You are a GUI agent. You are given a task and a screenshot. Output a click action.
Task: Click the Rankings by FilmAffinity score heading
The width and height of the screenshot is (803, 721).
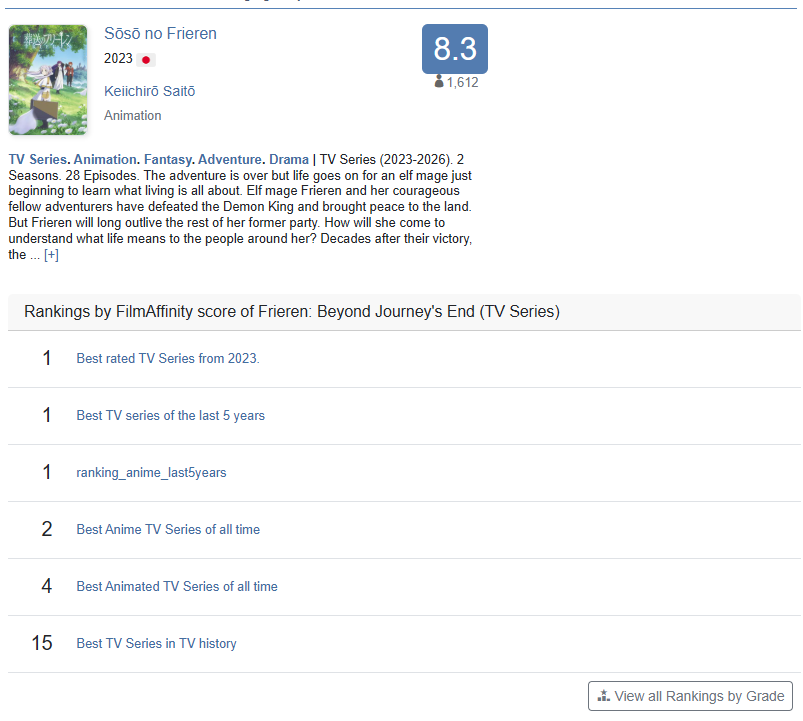pyautogui.click(x=292, y=311)
